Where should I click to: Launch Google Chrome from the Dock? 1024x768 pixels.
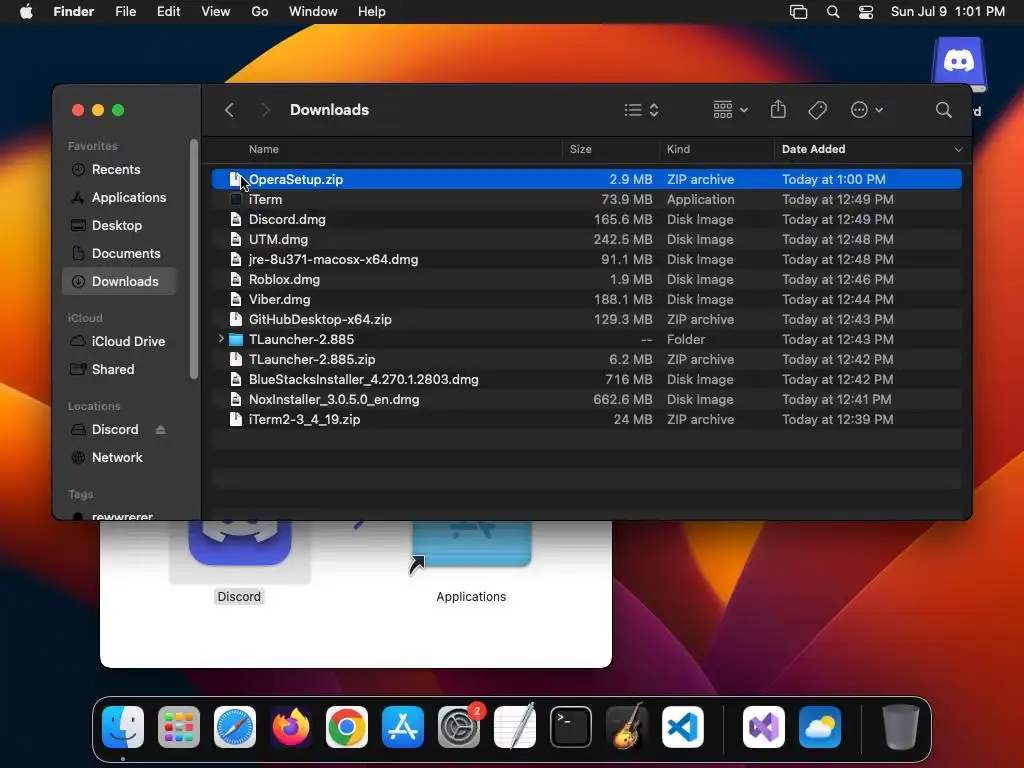pyautogui.click(x=347, y=727)
